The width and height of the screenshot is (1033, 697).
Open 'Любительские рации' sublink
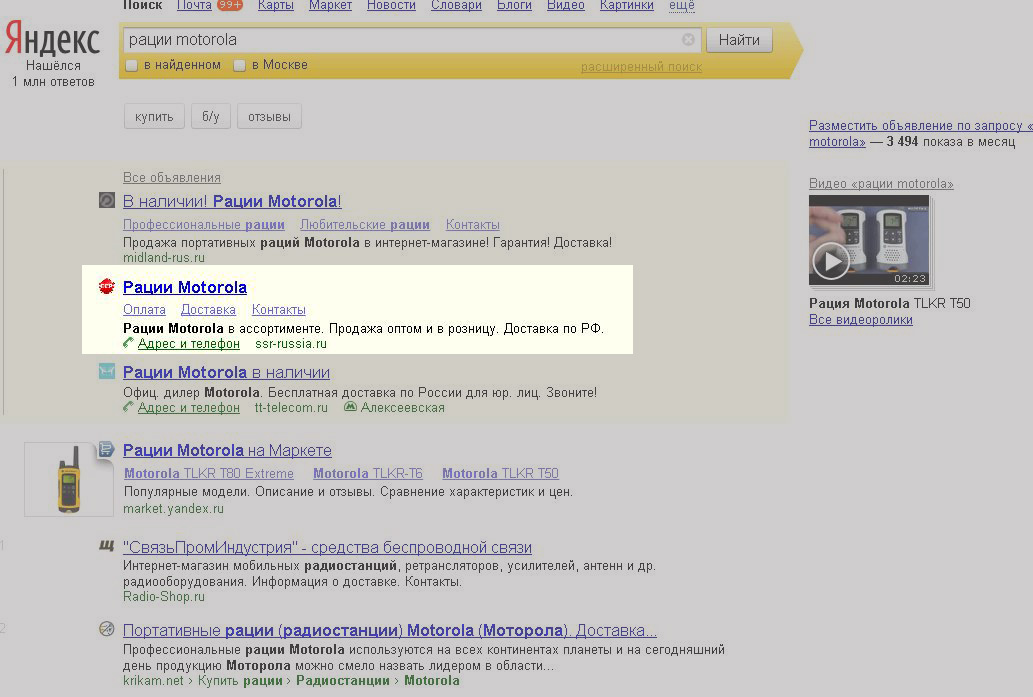pyautogui.click(x=365, y=225)
